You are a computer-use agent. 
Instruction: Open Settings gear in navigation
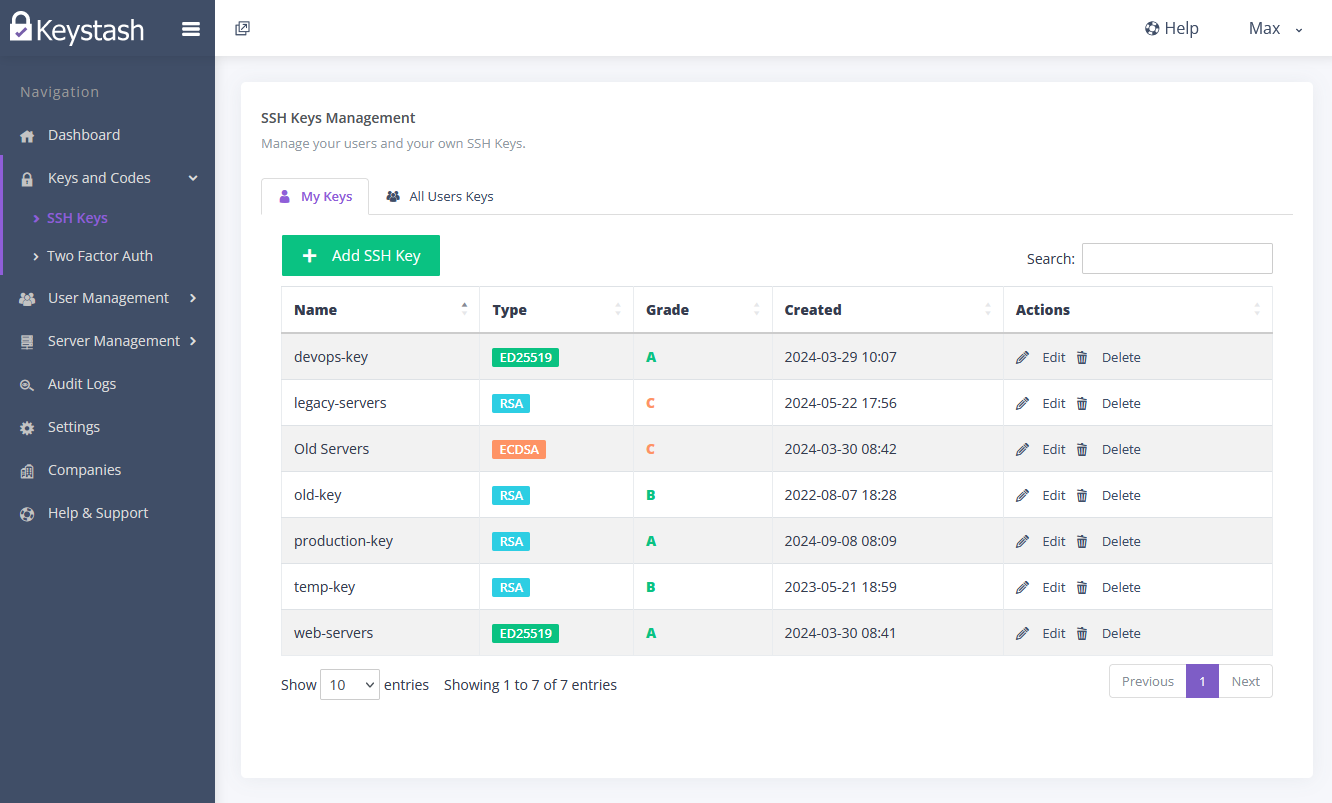point(28,427)
